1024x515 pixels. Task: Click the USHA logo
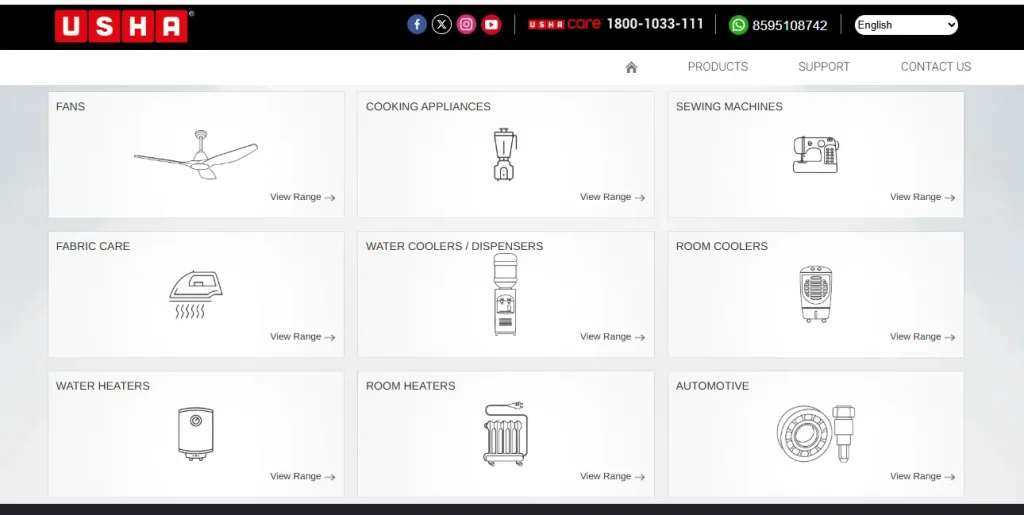click(123, 26)
